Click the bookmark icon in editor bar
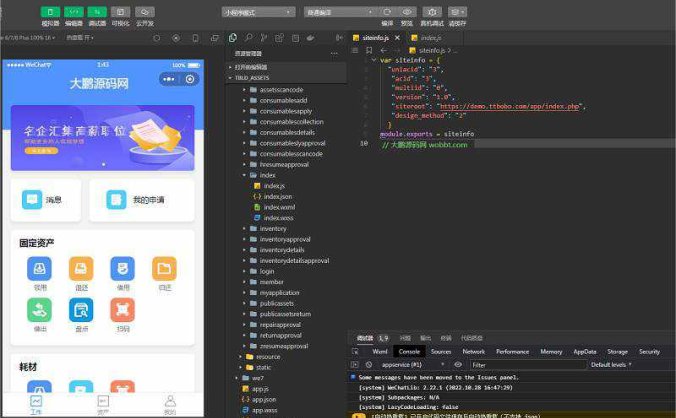676x418 pixels. point(369,50)
